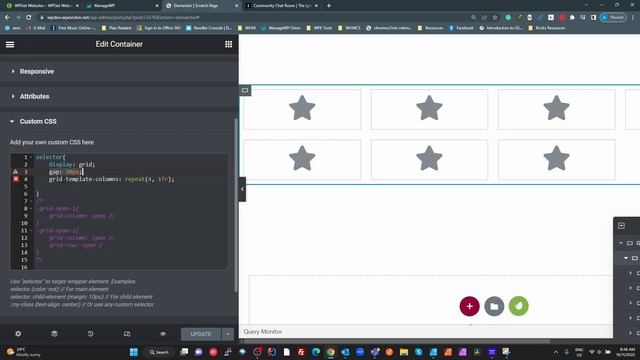Click the Navigator dock icon

(x=621, y=226)
